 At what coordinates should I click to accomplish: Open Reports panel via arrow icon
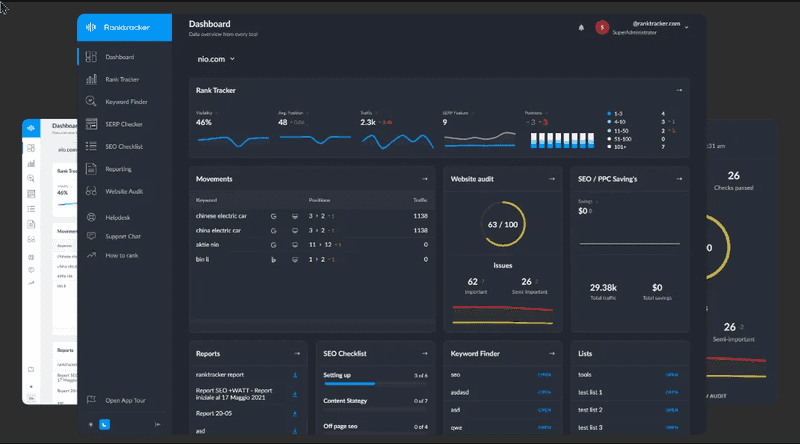coord(297,354)
